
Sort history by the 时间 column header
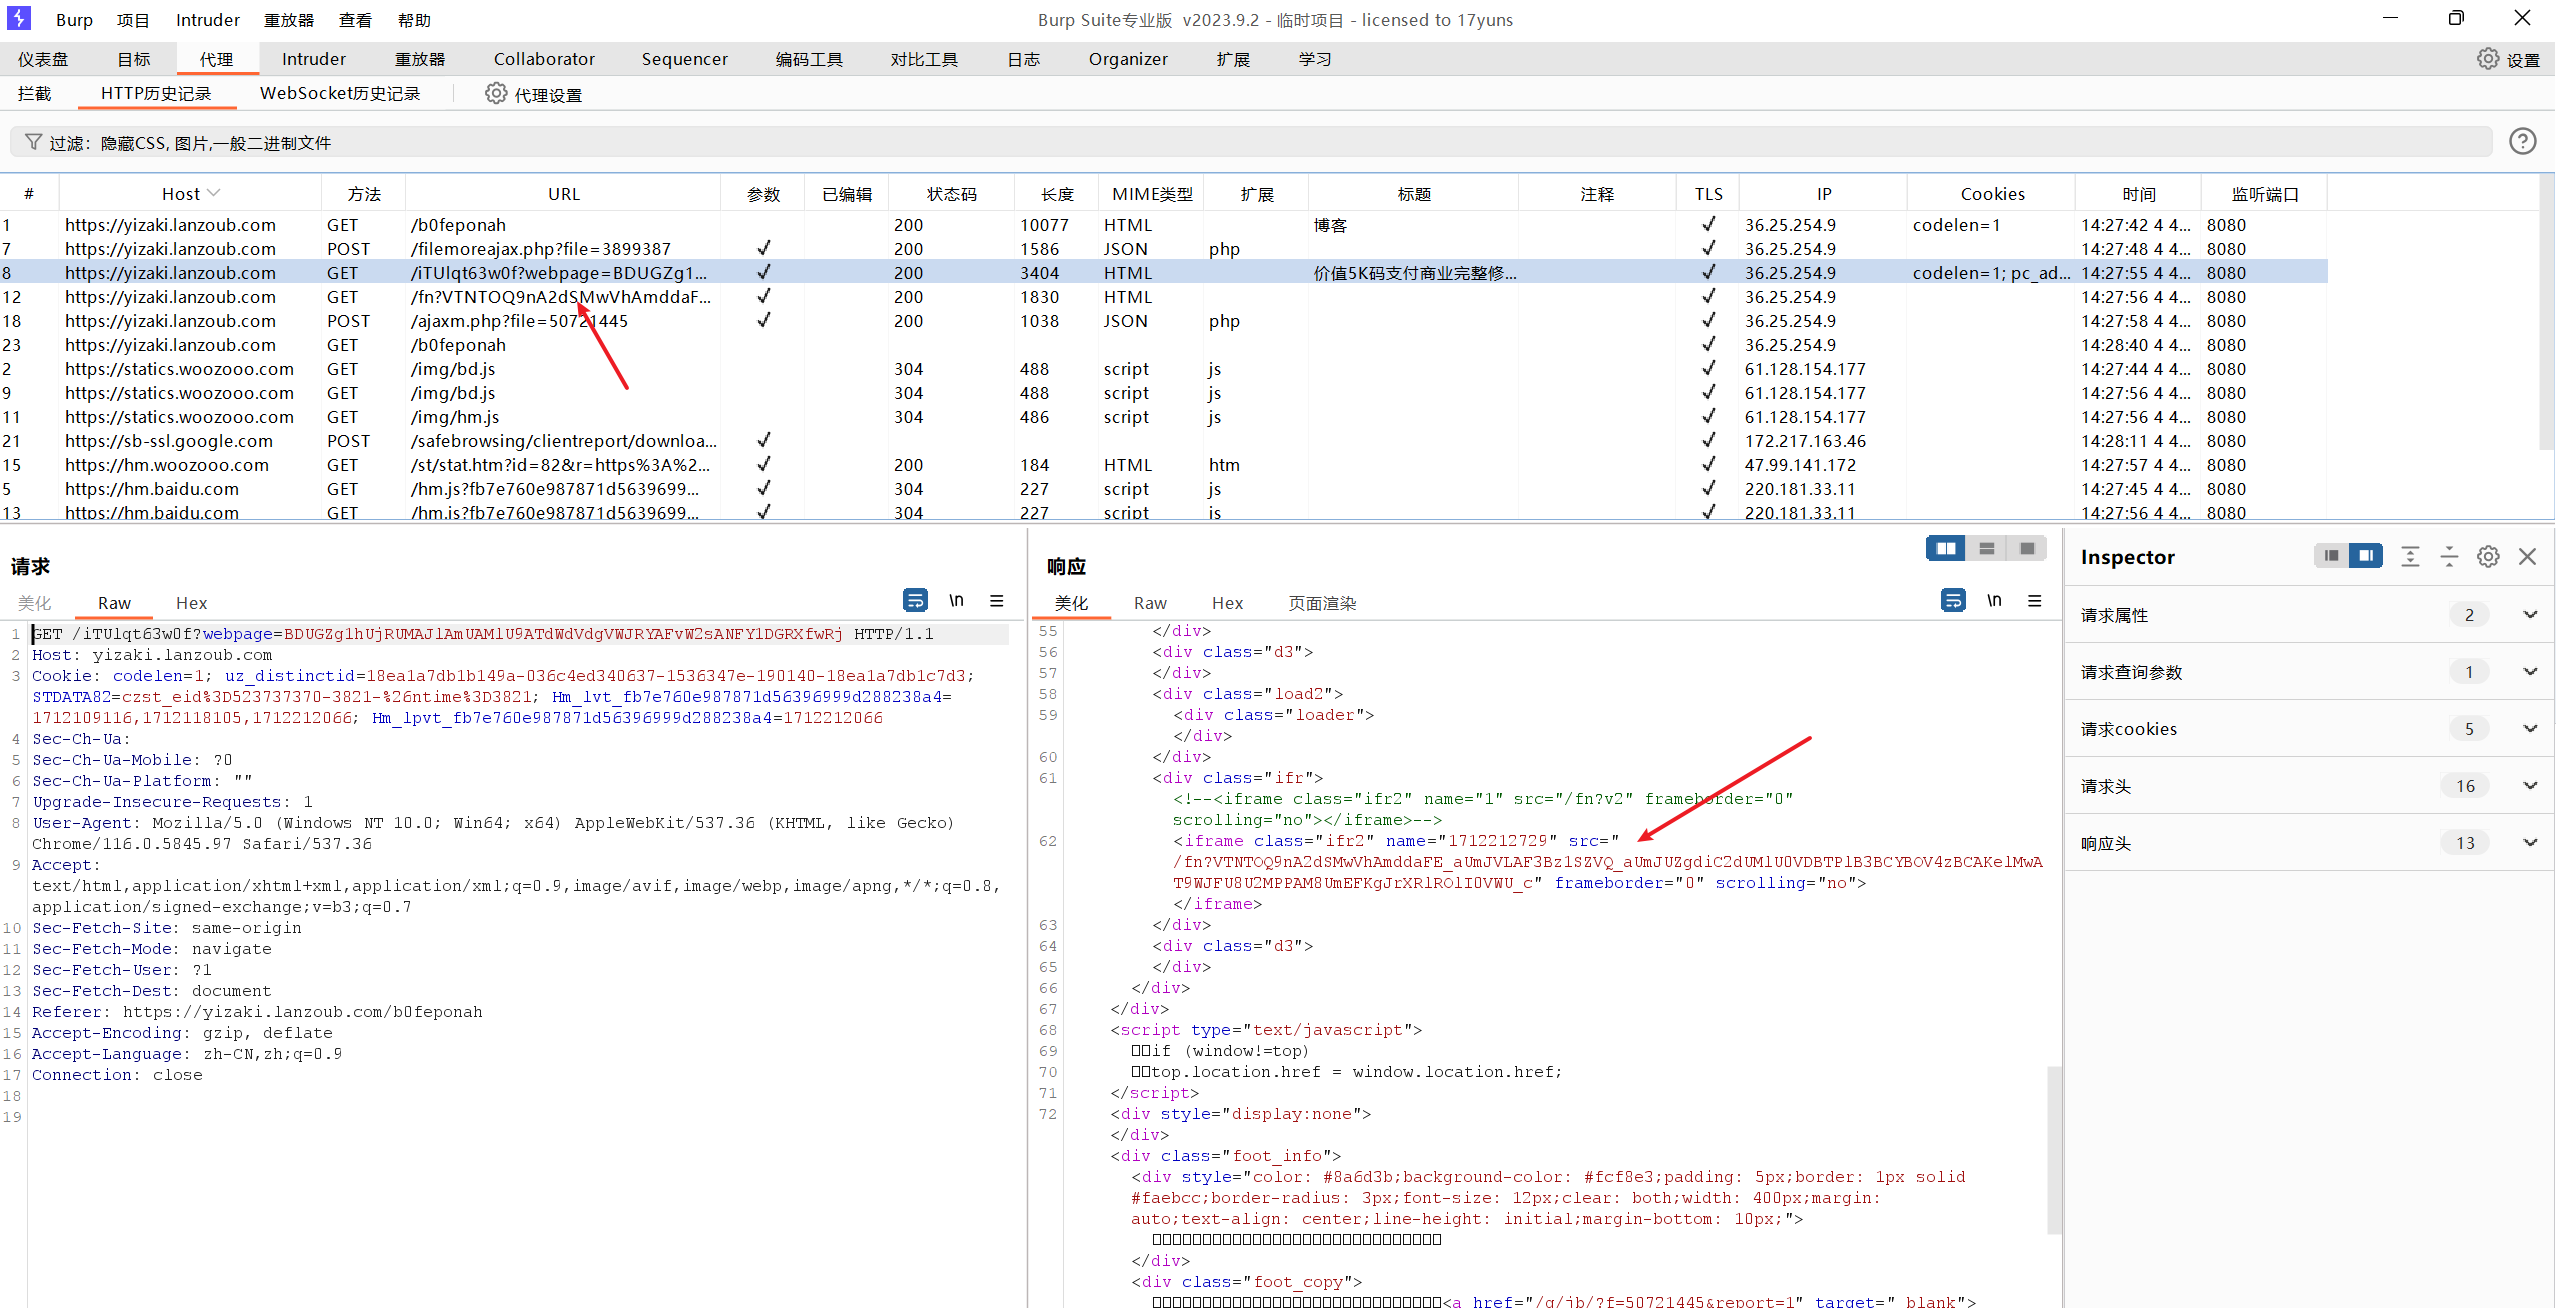coord(2138,194)
